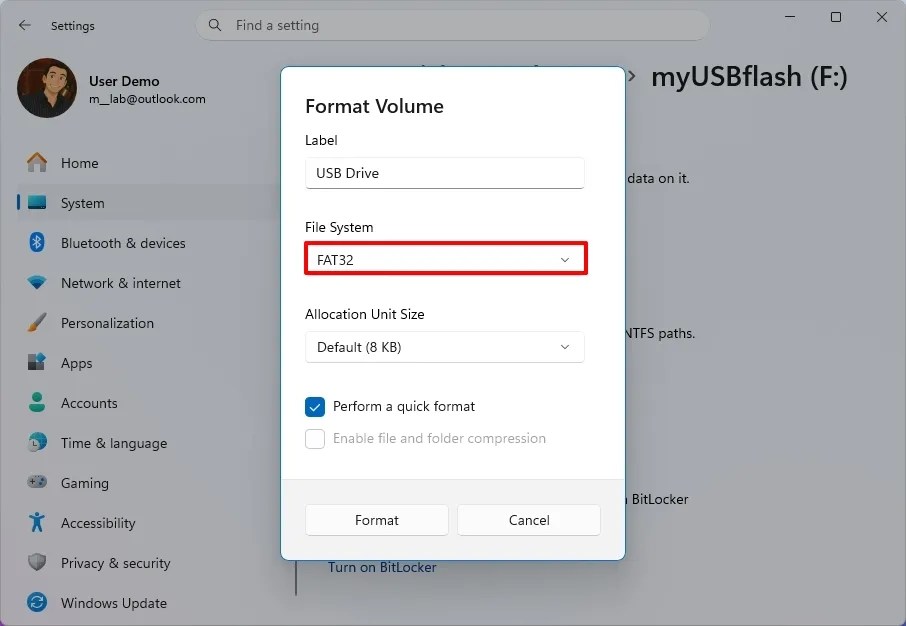
Task: Click the User Demo account name
Action: coord(124,81)
